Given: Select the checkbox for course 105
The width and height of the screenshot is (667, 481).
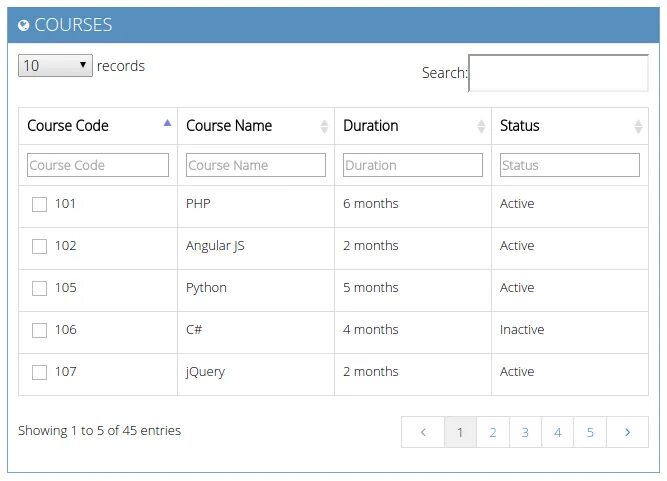Looking at the screenshot, I should pos(40,288).
